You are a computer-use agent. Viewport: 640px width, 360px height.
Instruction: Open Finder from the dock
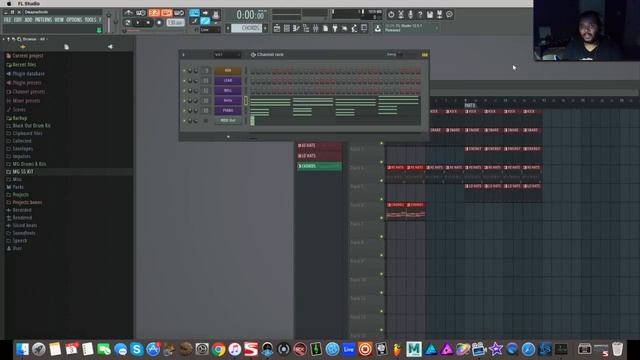[x=22, y=349]
